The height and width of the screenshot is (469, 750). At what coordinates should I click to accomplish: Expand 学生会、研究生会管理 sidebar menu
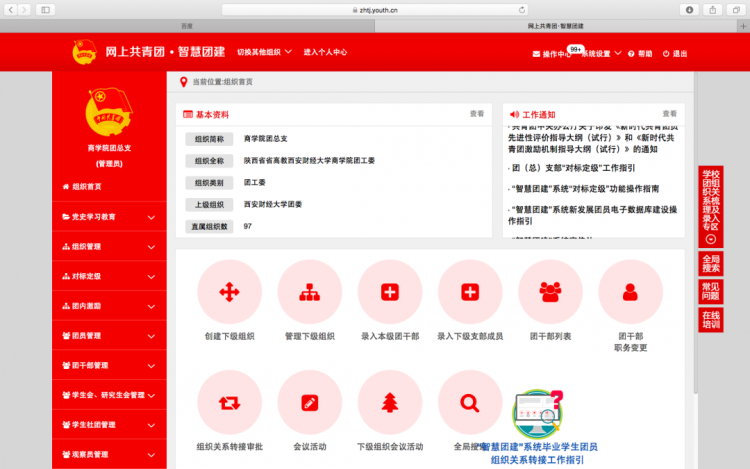[x=109, y=395]
